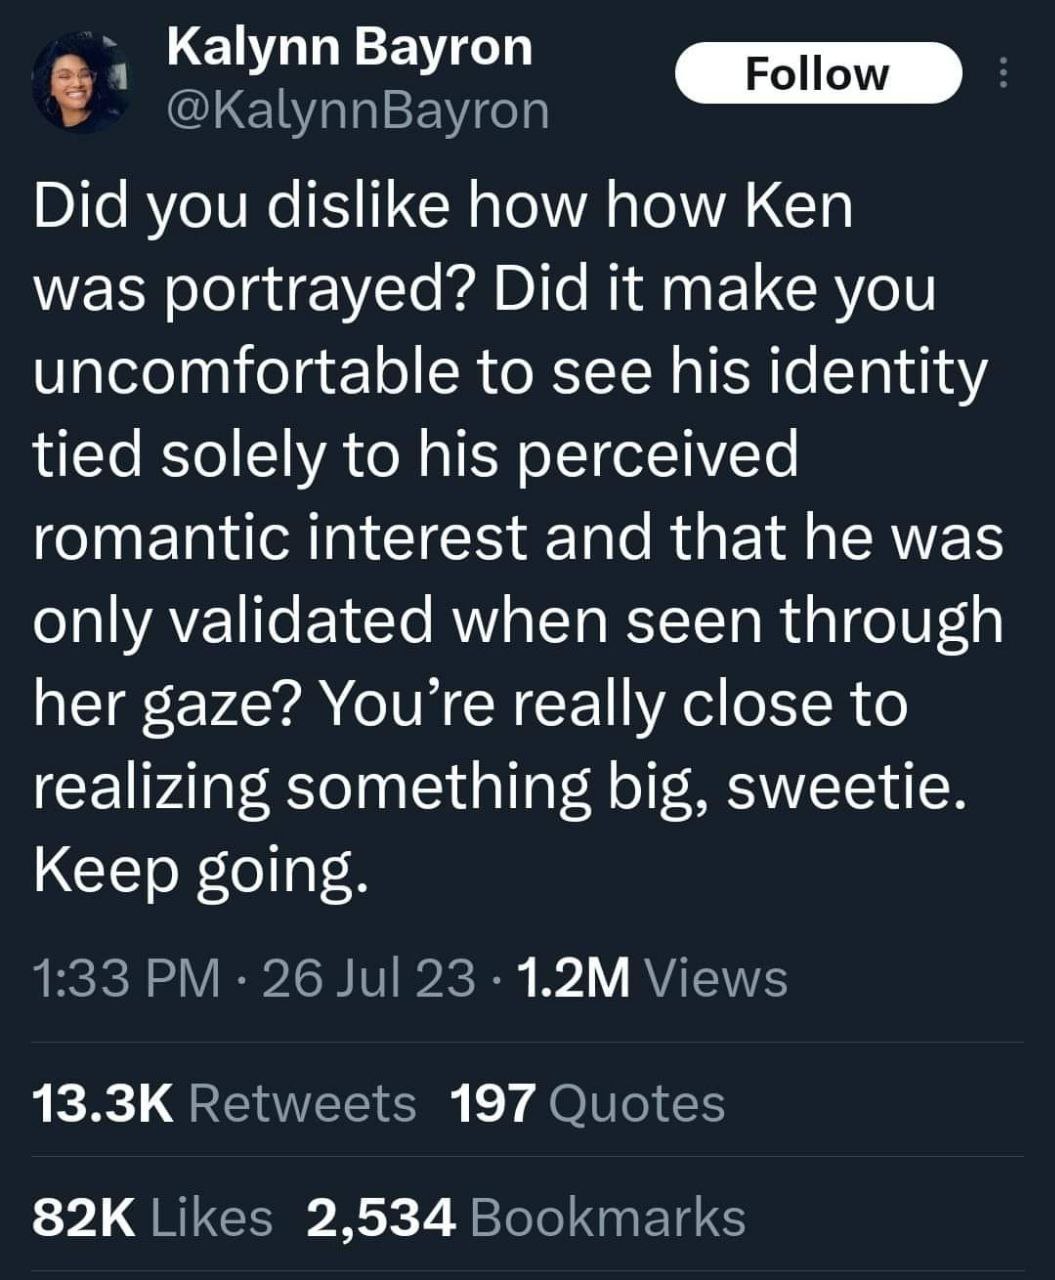Show the 82K Likes list

(152, 1218)
